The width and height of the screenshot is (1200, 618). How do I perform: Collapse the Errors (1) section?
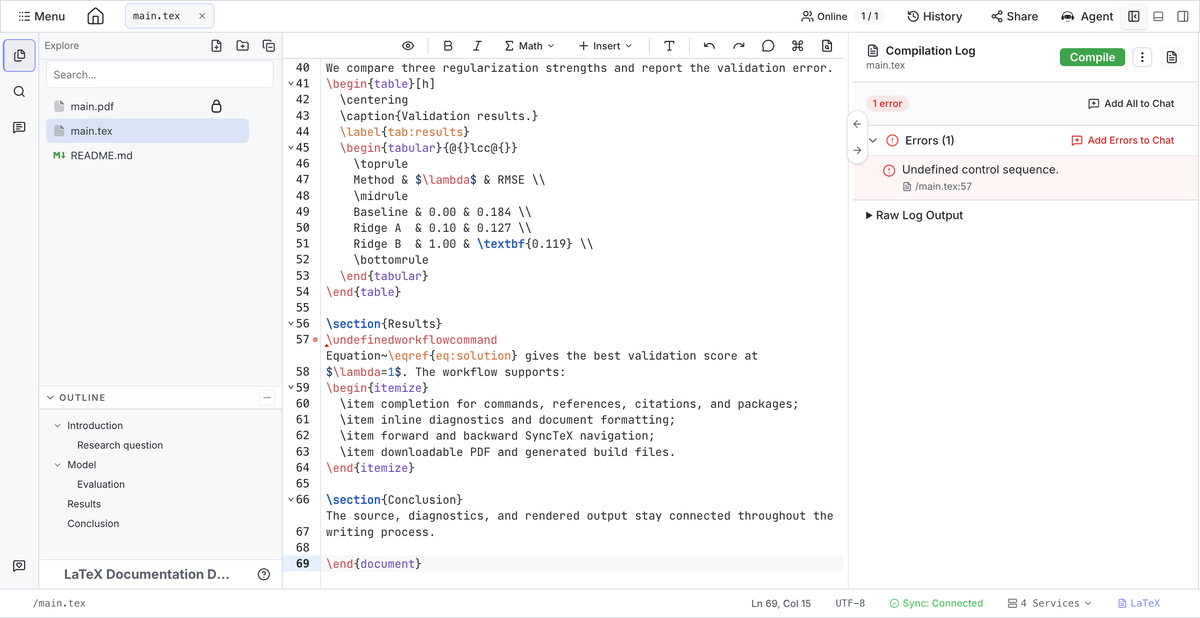click(x=873, y=141)
